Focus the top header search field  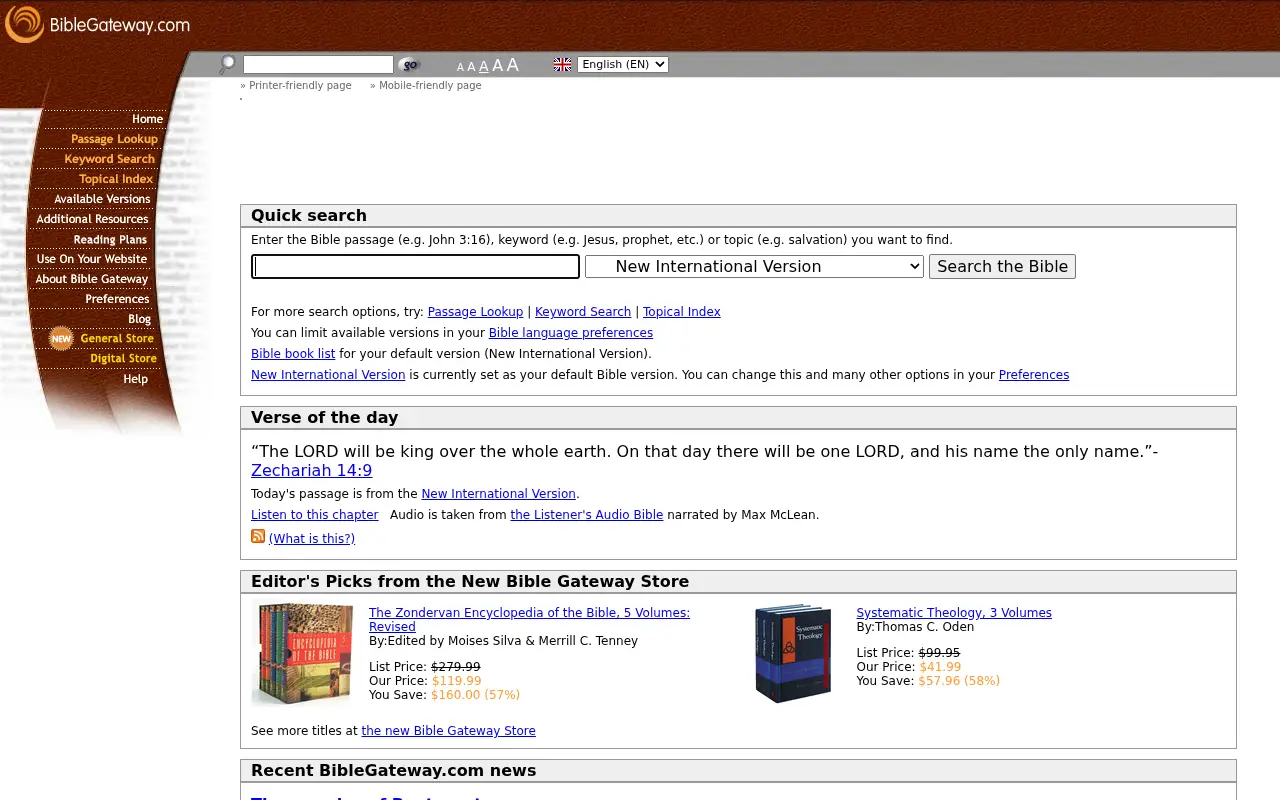pos(318,65)
